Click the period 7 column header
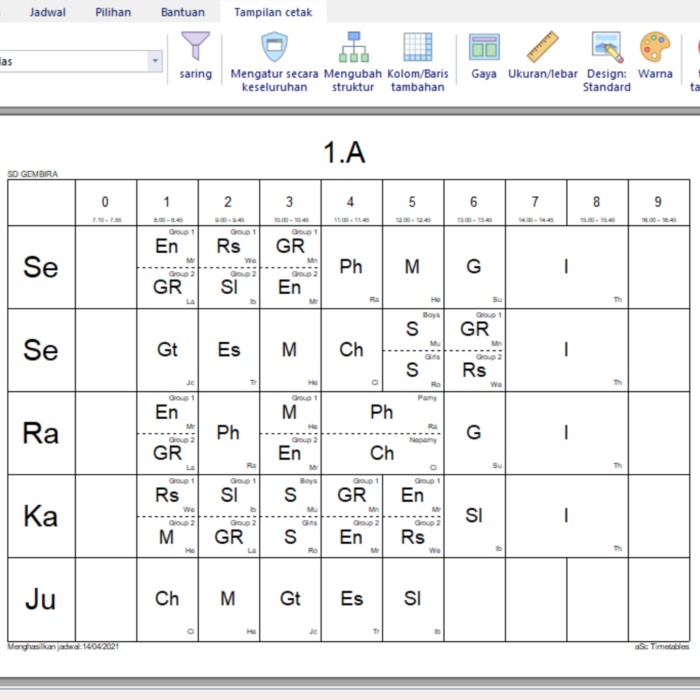 535,202
